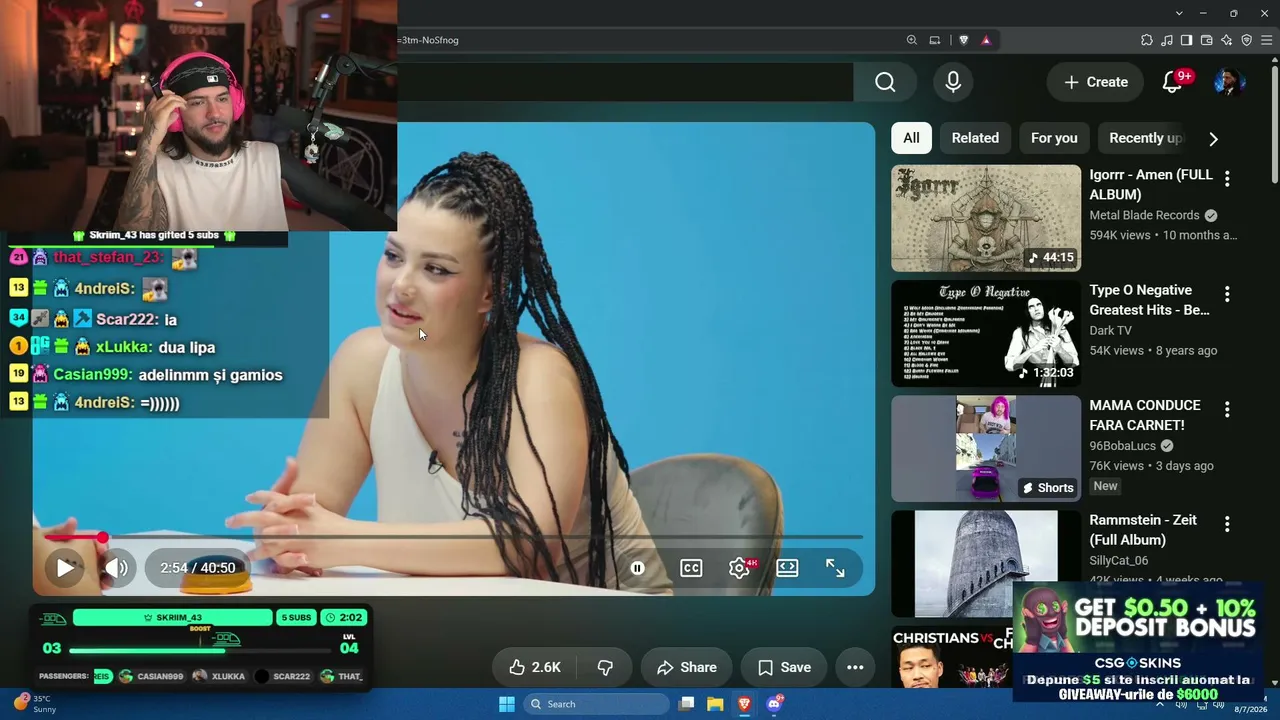Viewport: 1280px width, 720px height.
Task: Play the video with the play button
Action: (x=65, y=568)
